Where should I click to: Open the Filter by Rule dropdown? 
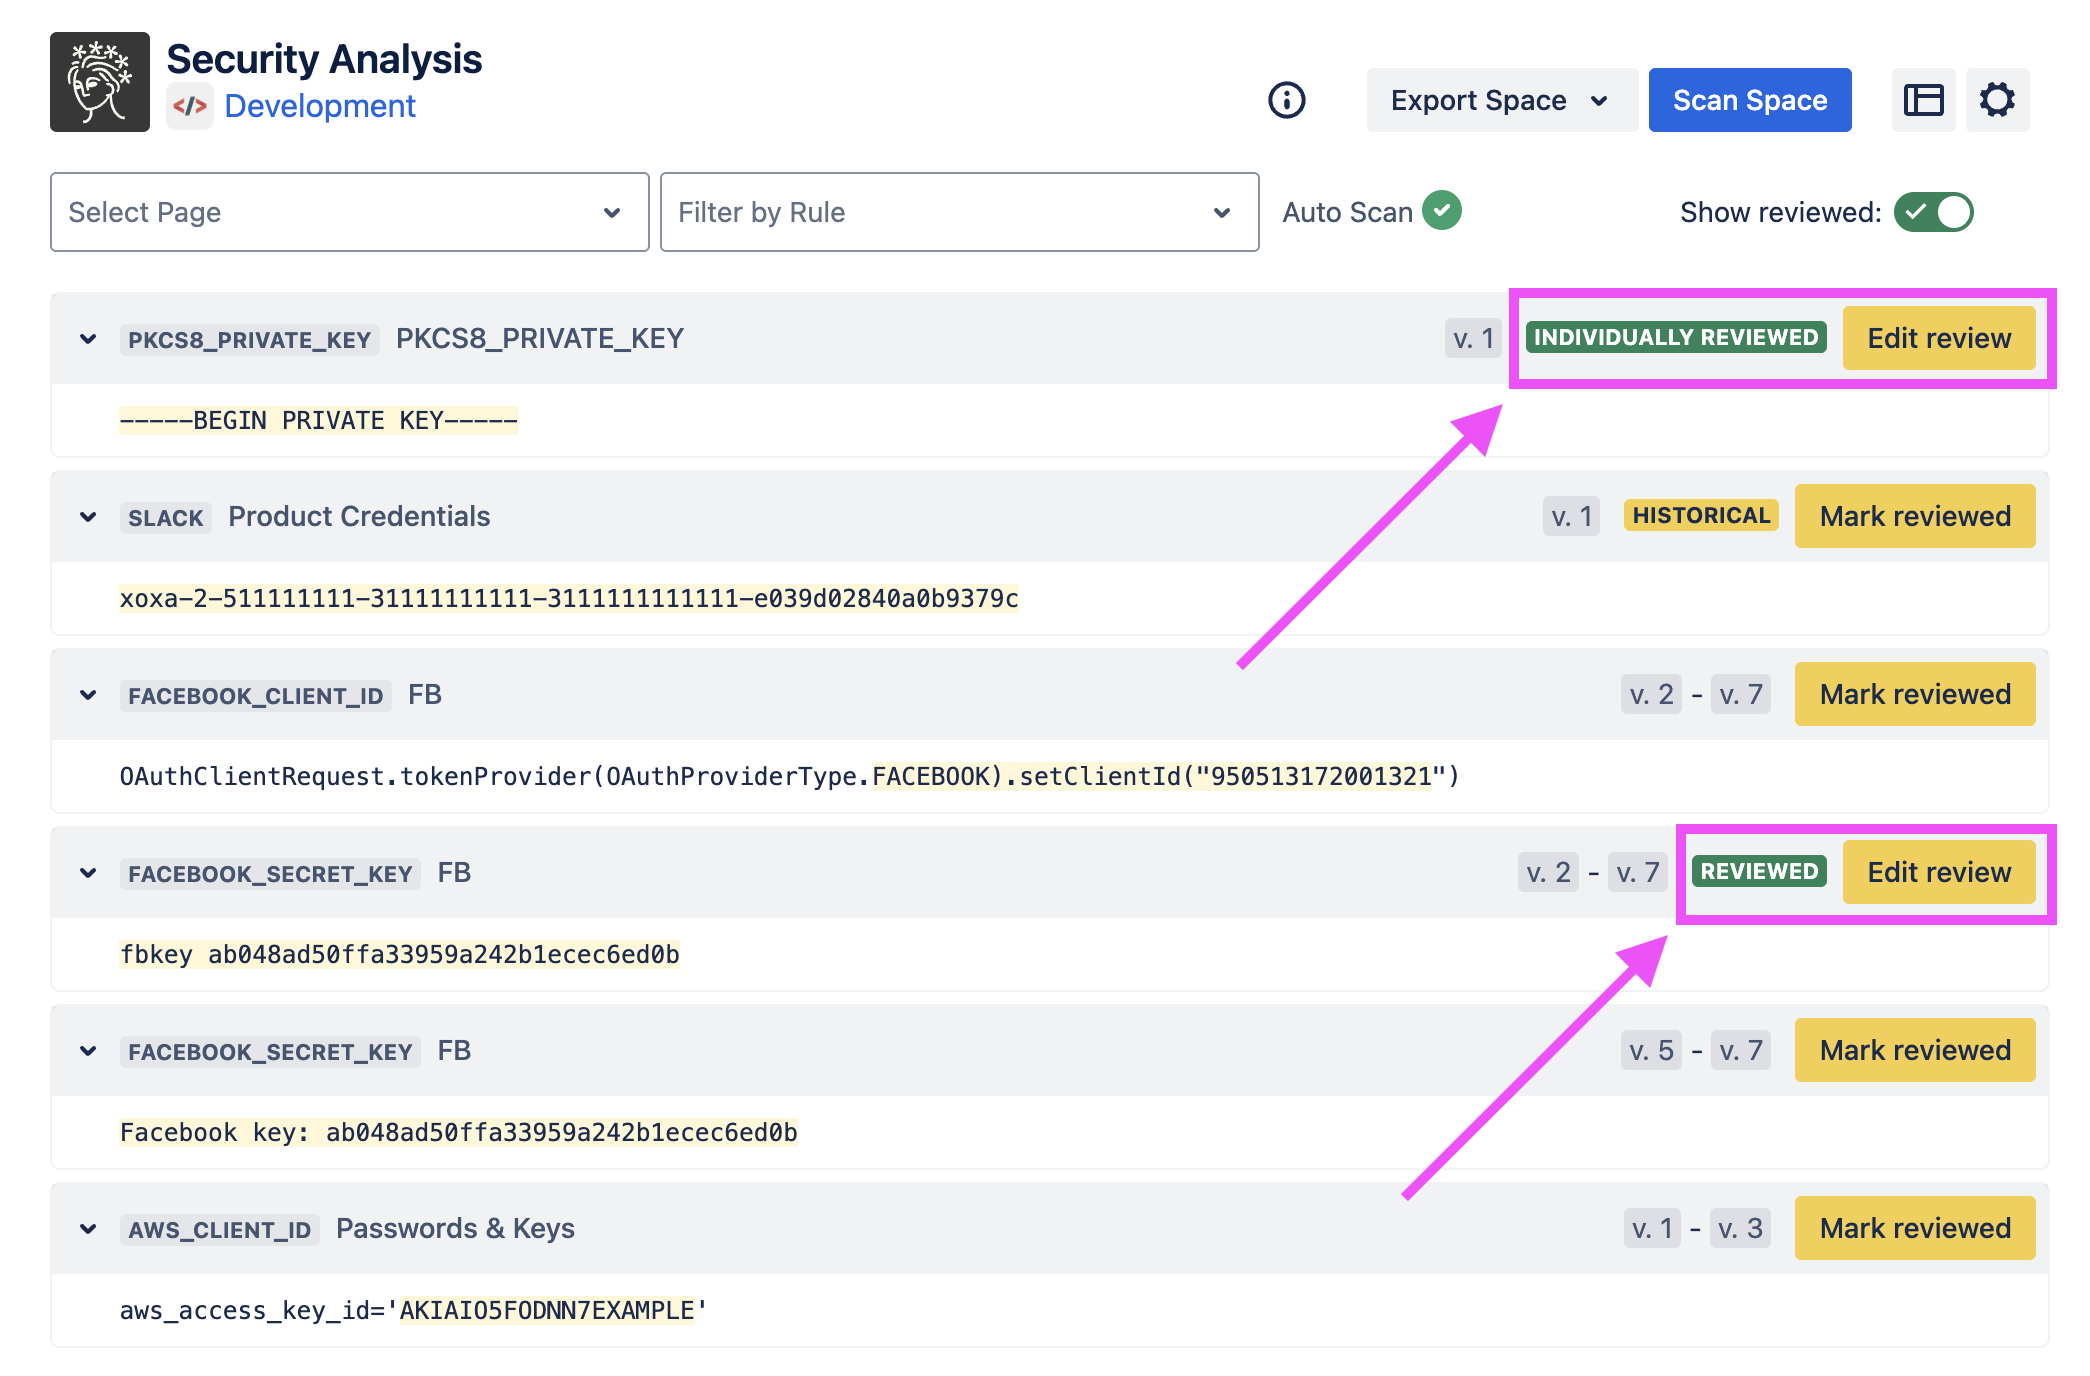958,212
